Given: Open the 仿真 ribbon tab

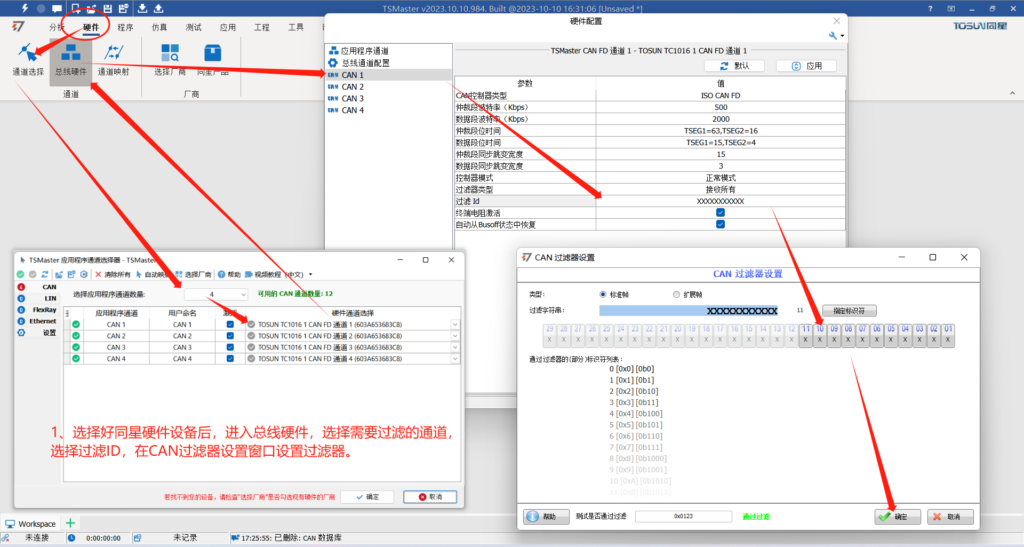Looking at the screenshot, I should point(159,27).
